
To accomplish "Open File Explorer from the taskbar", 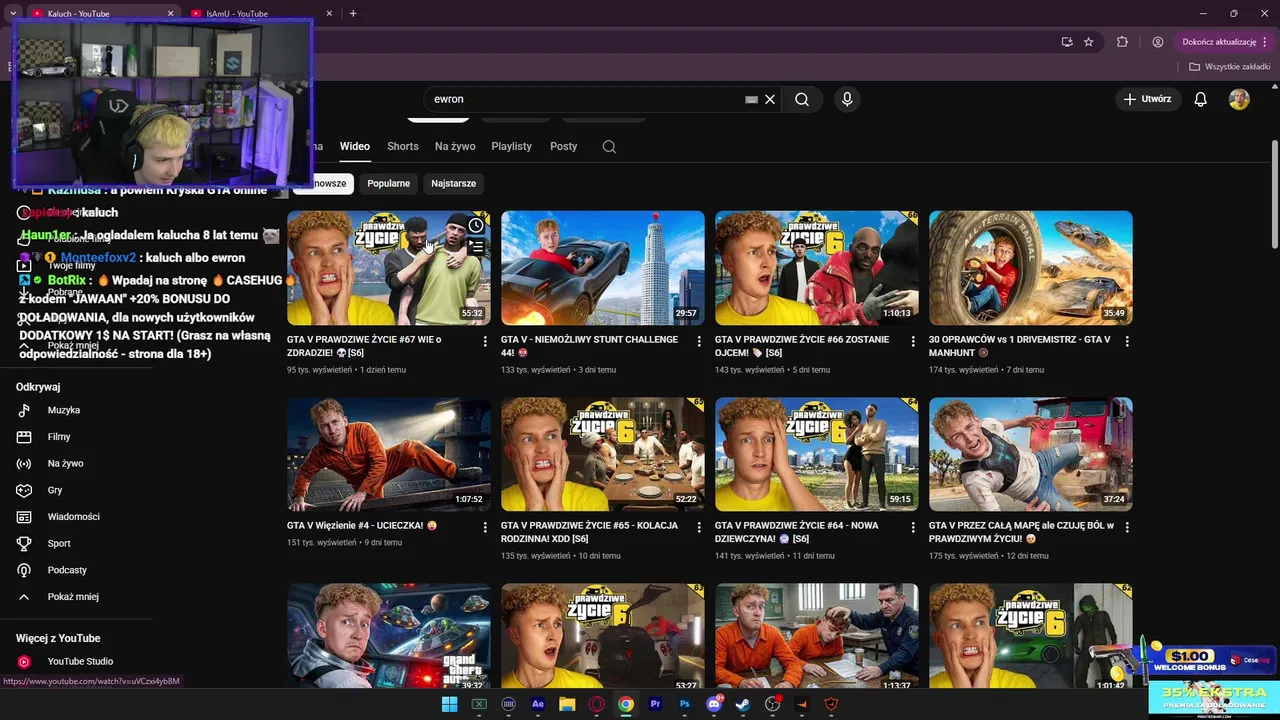I will (x=567, y=704).
